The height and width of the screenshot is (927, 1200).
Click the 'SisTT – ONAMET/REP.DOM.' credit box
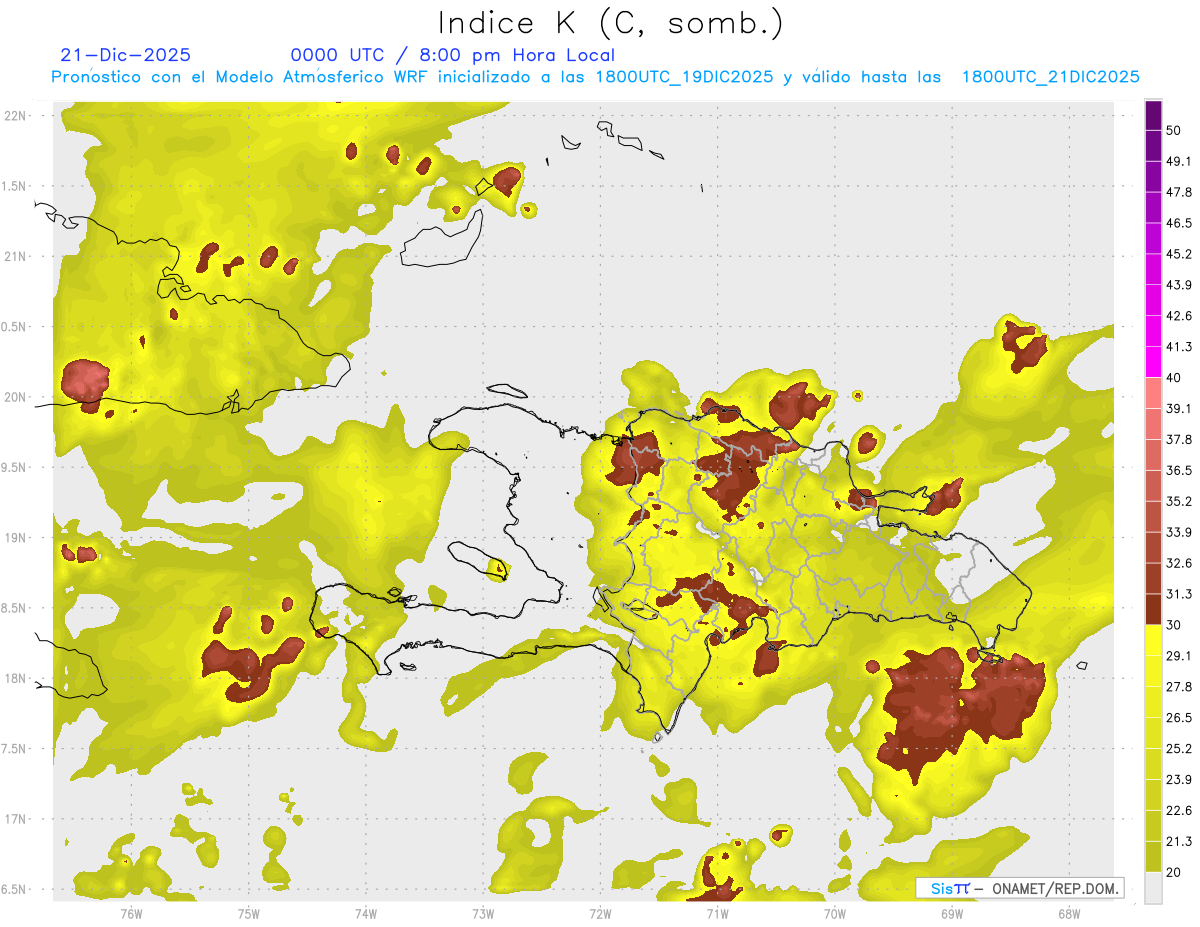click(1020, 888)
